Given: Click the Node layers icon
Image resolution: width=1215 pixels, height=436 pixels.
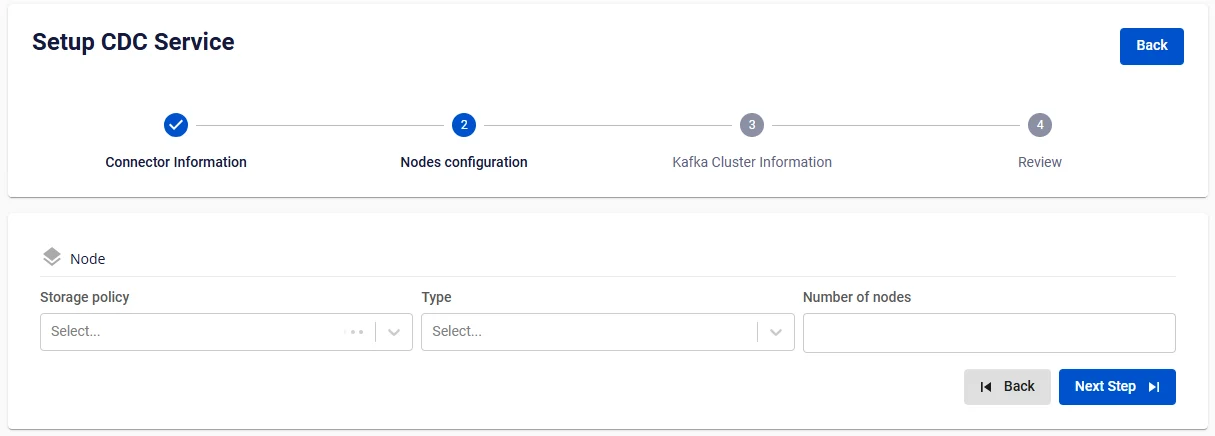Looking at the screenshot, I should pos(52,257).
